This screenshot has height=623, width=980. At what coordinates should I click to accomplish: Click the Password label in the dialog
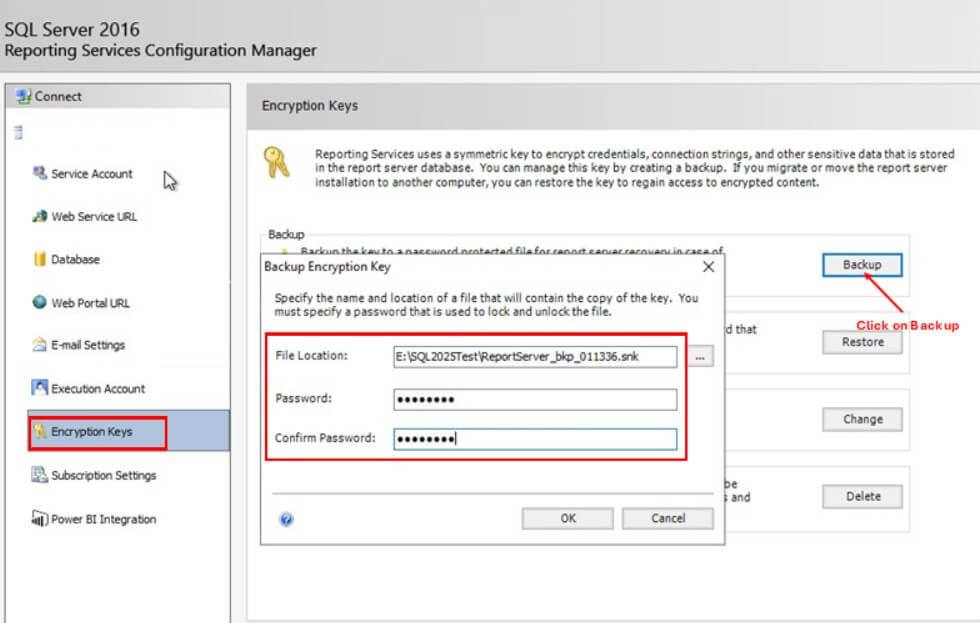[303, 398]
